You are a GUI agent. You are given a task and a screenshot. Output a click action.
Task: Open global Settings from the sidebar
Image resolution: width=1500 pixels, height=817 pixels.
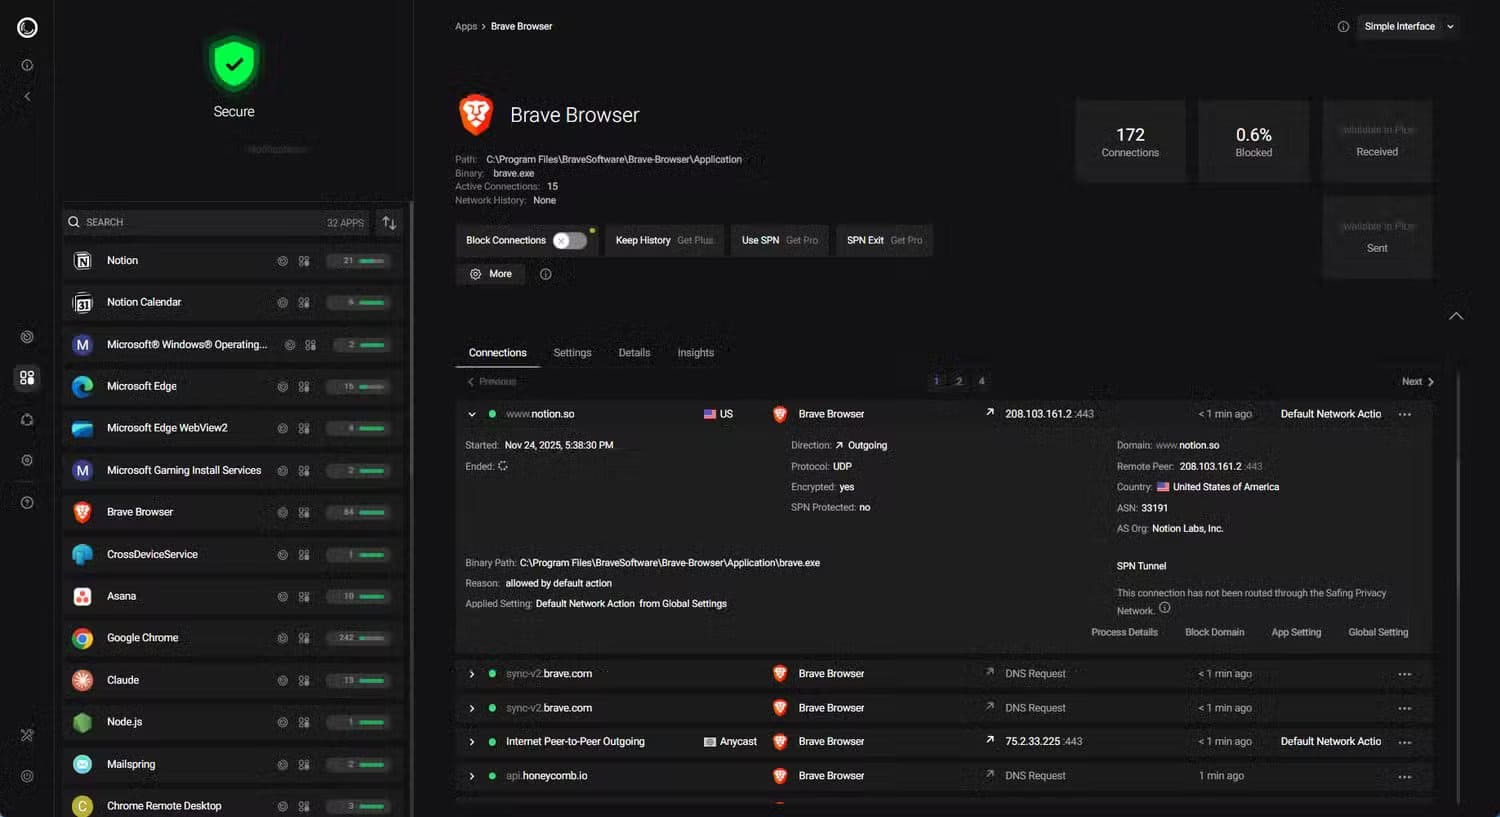27,460
